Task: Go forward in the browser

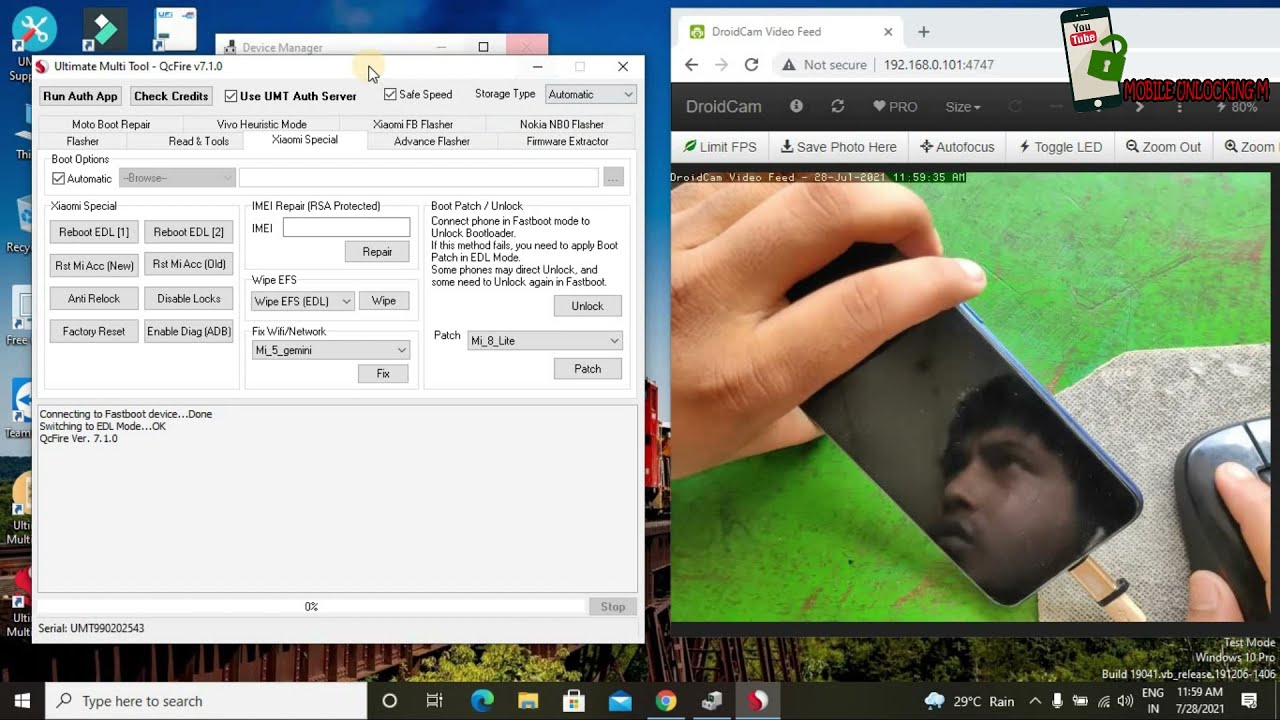Action: [721, 64]
